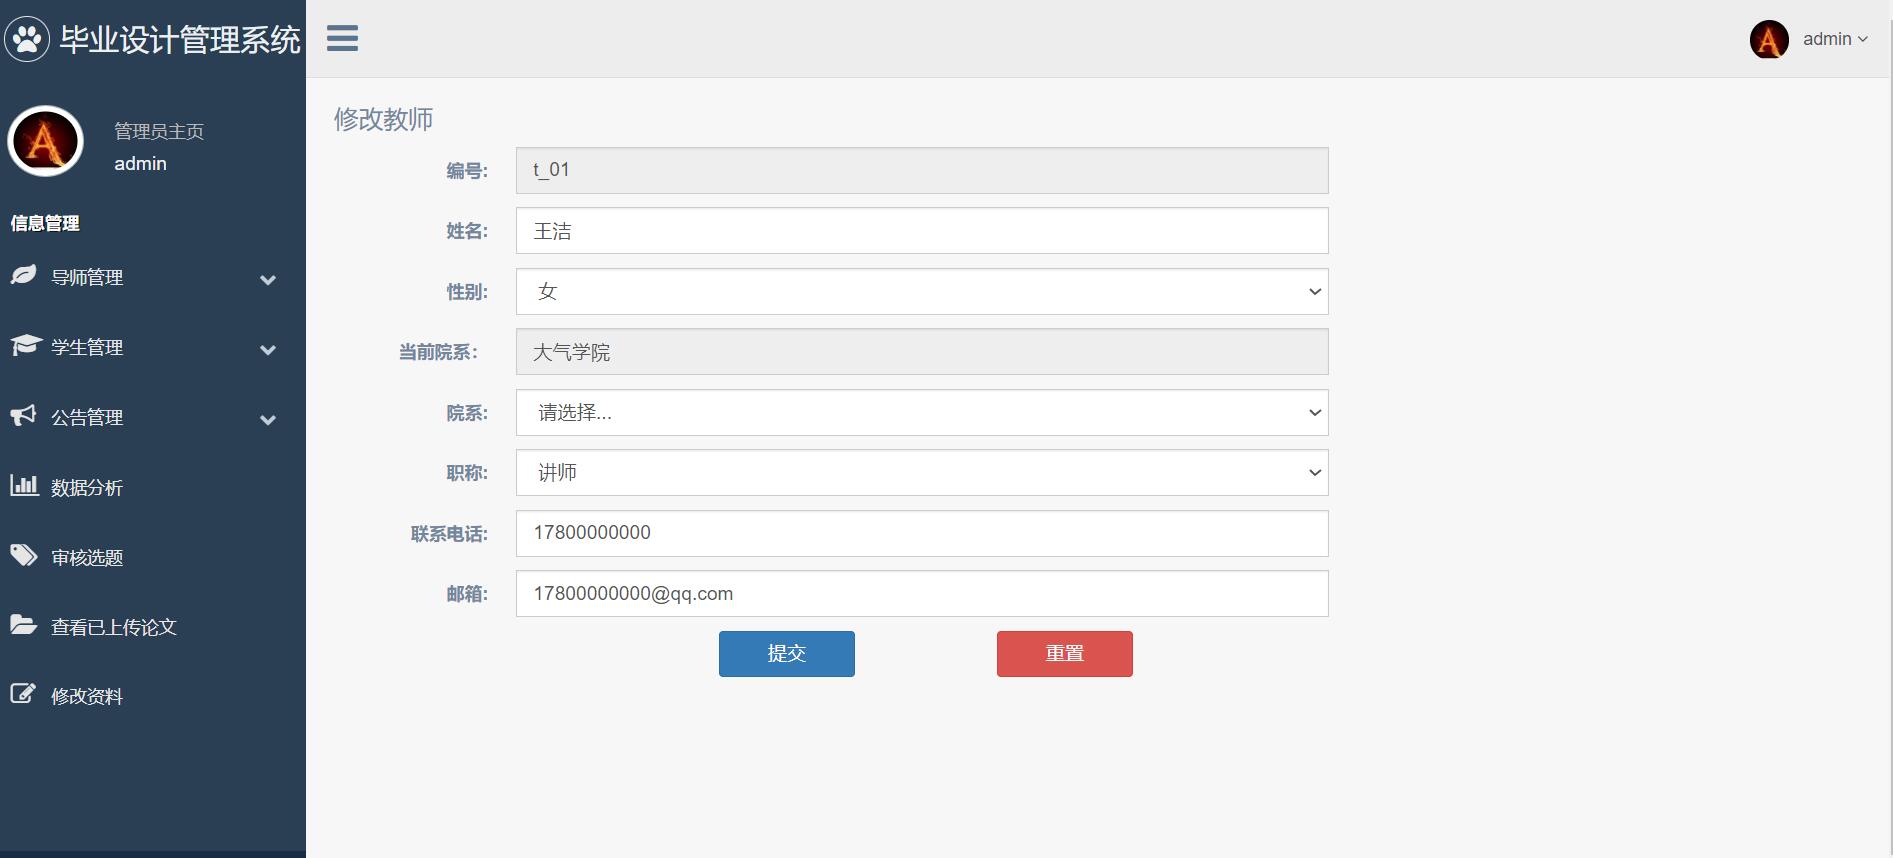1893x858 pixels.
Task: Click the sidebar profile avatar
Action: click(45, 141)
